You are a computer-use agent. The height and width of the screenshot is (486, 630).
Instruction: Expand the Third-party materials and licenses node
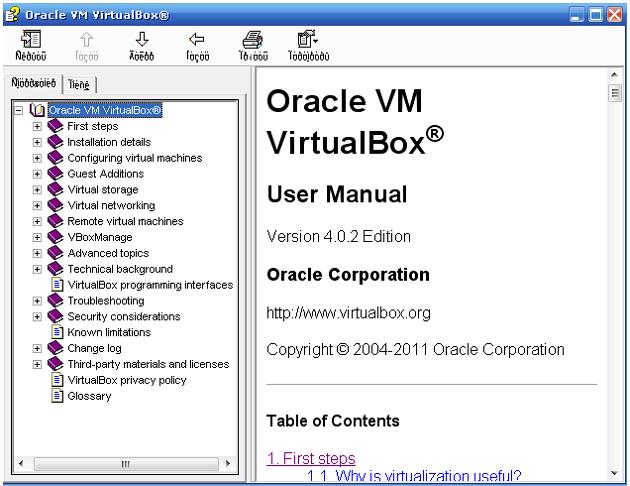[37, 364]
